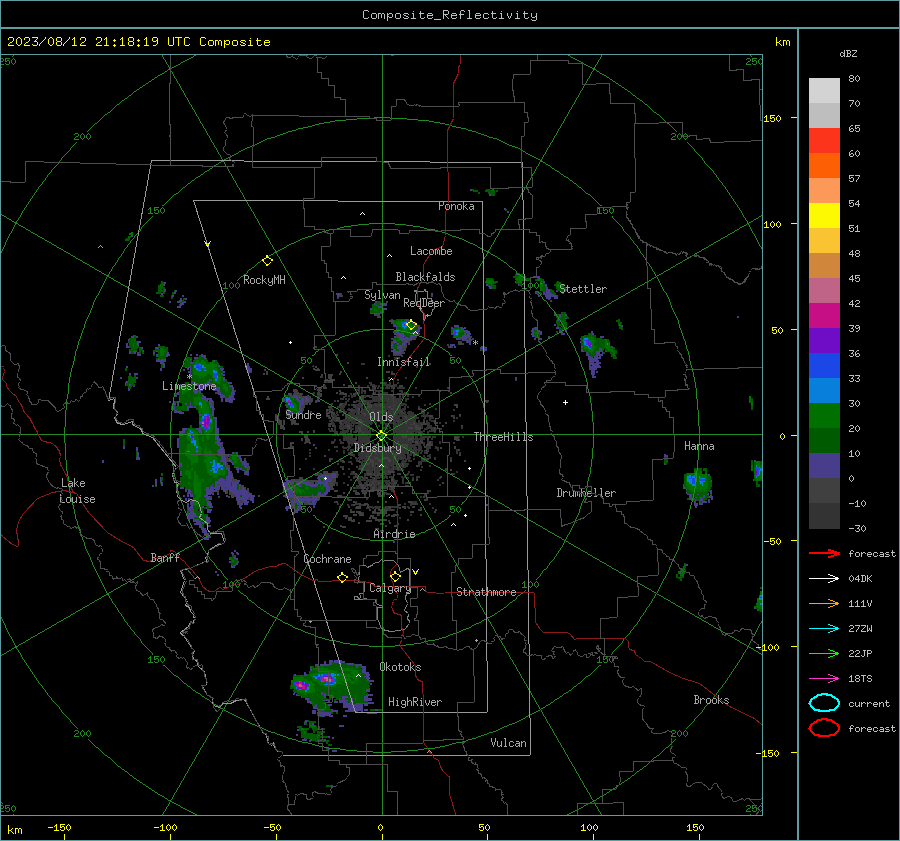Click the Lake Louise label
This screenshot has height=841, width=900.
[x=77, y=491]
